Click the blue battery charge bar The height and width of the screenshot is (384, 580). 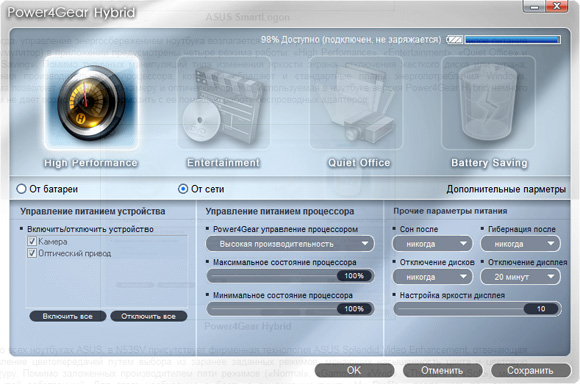[x=513, y=40]
